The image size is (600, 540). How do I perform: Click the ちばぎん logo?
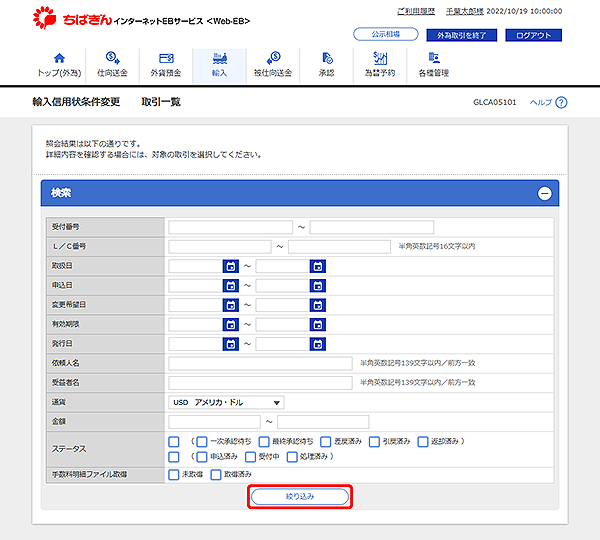coord(72,18)
